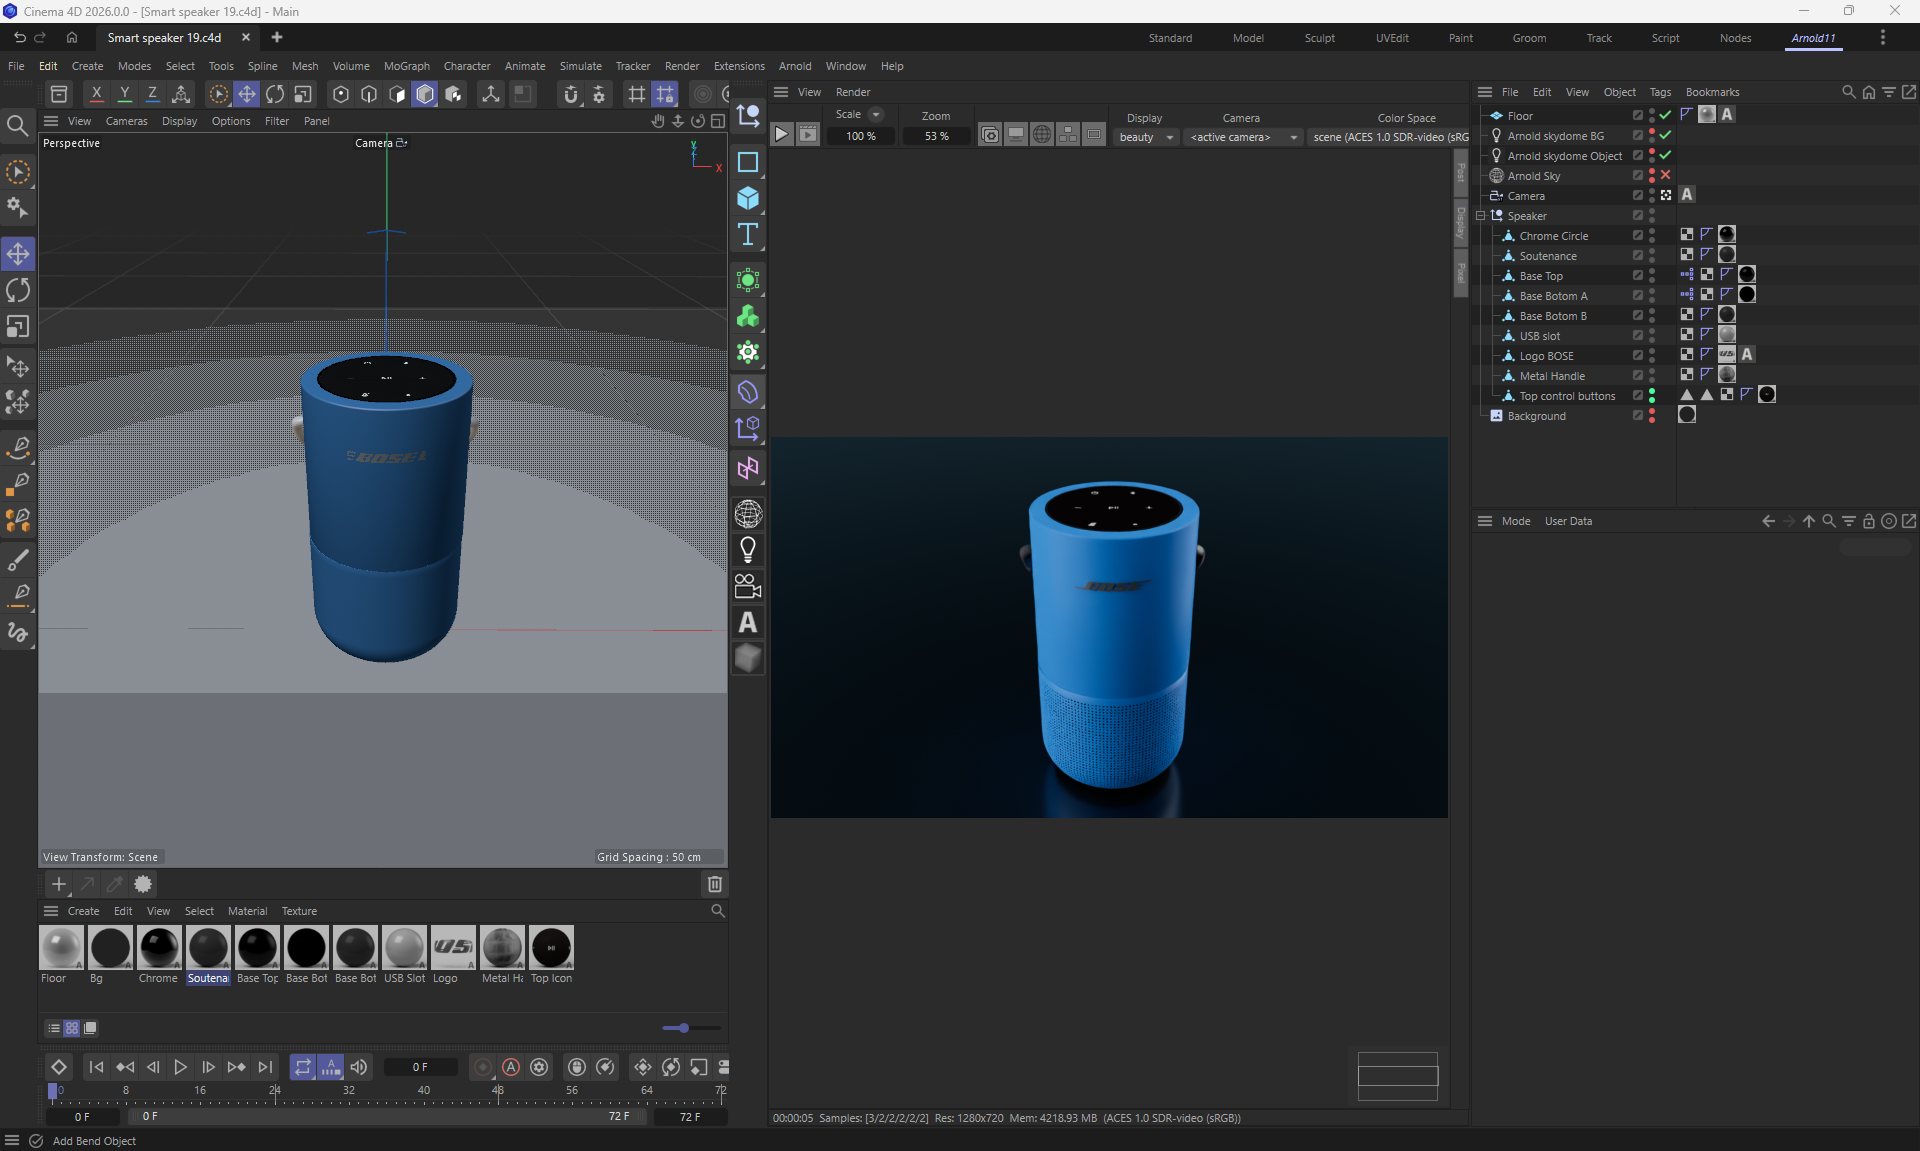
Task: Delete material using trash icon
Action: 714,884
